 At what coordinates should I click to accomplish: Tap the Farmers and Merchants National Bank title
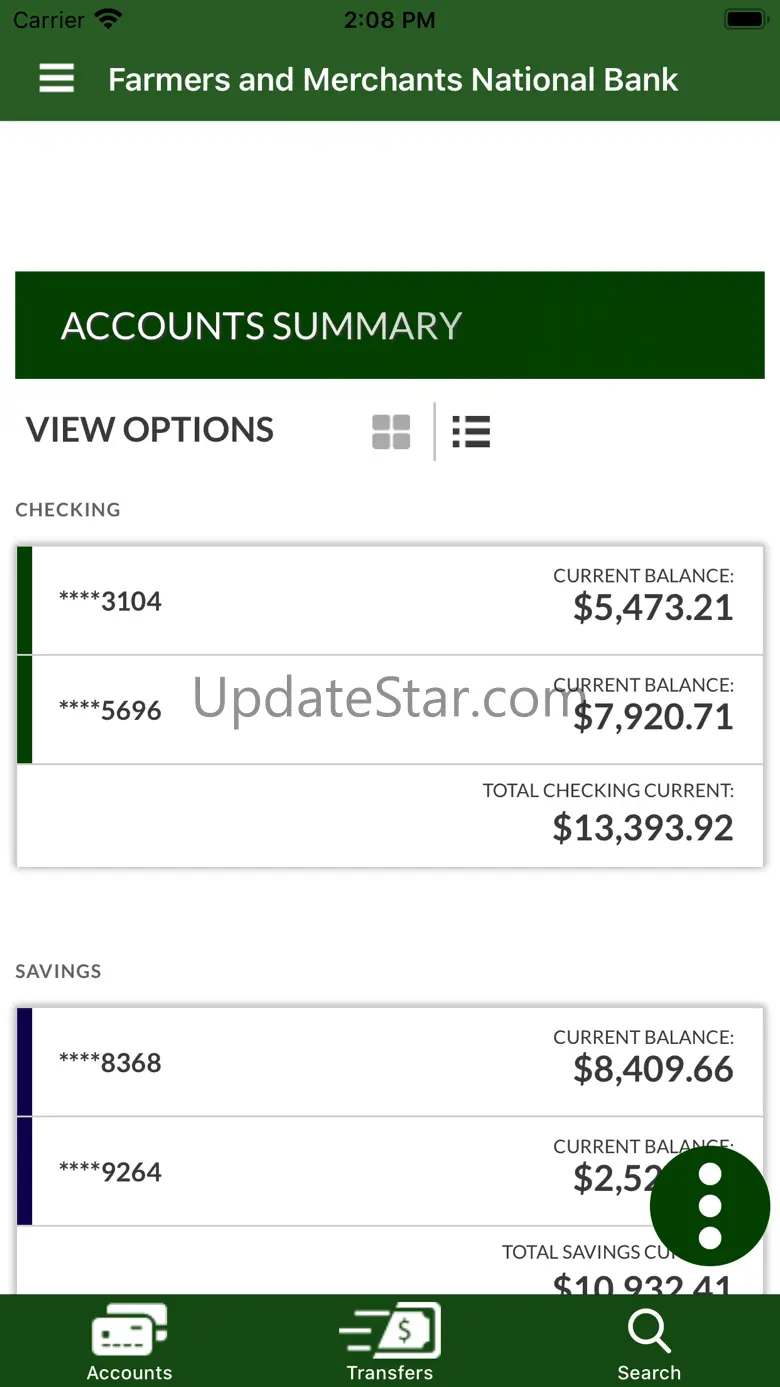tap(393, 79)
